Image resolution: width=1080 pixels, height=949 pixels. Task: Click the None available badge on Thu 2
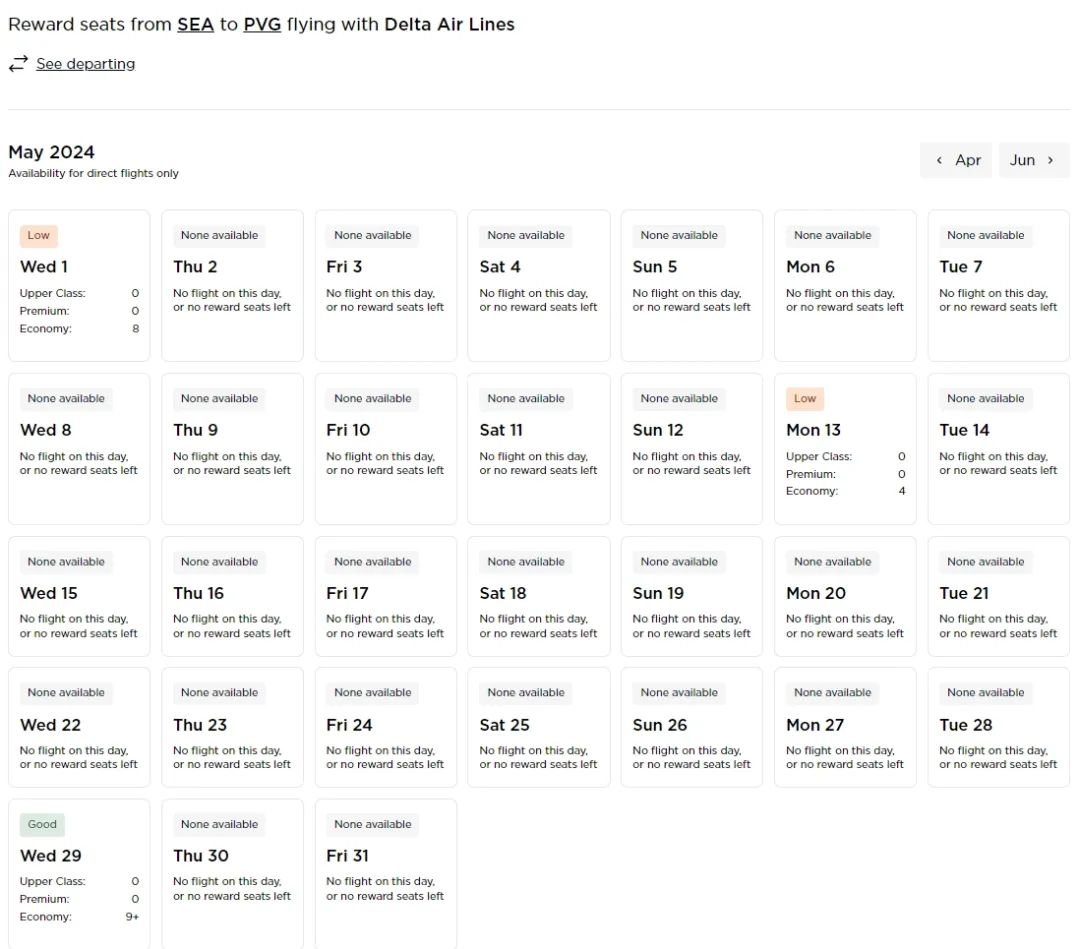point(219,236)
